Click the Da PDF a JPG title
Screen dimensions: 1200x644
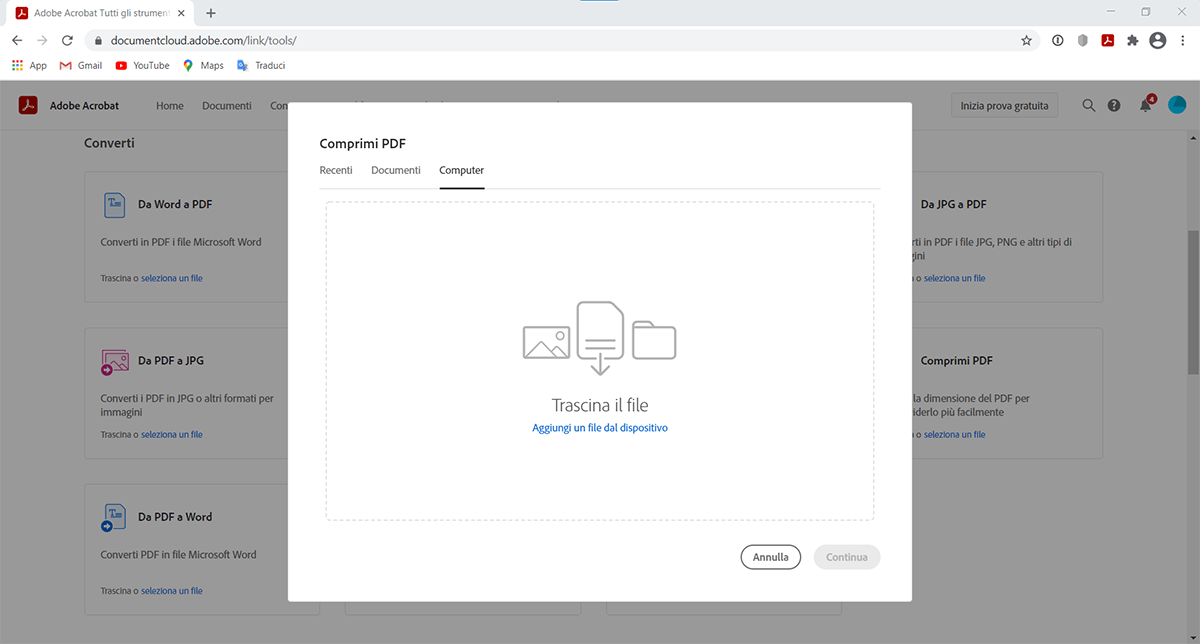(x=171, y=361)
